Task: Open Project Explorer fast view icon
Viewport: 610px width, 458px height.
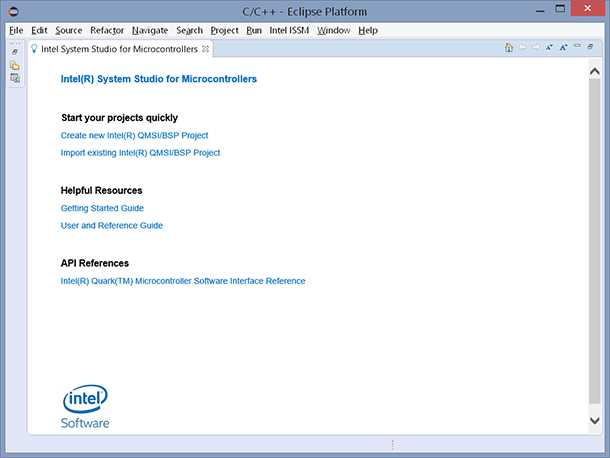Action: pos(15,65)
